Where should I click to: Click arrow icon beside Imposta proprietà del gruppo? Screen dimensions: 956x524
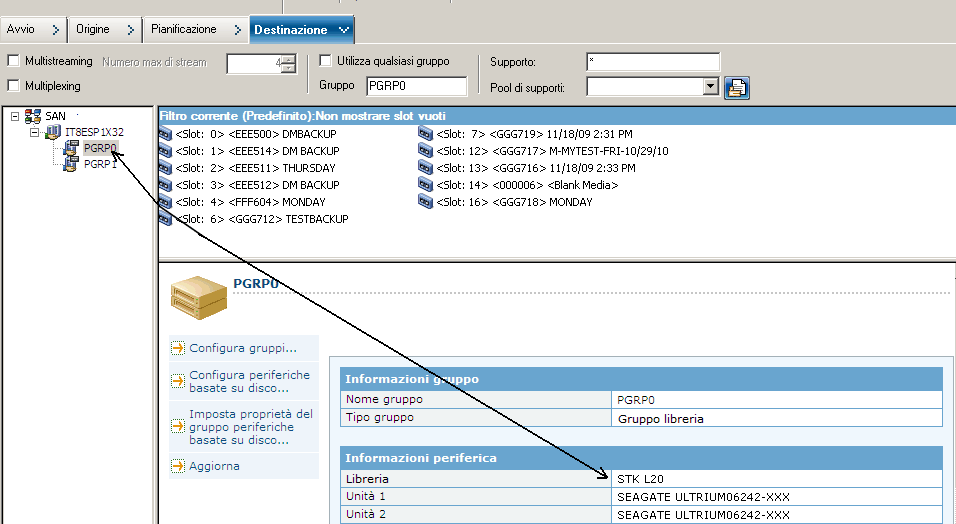click(x=177, y=426)
